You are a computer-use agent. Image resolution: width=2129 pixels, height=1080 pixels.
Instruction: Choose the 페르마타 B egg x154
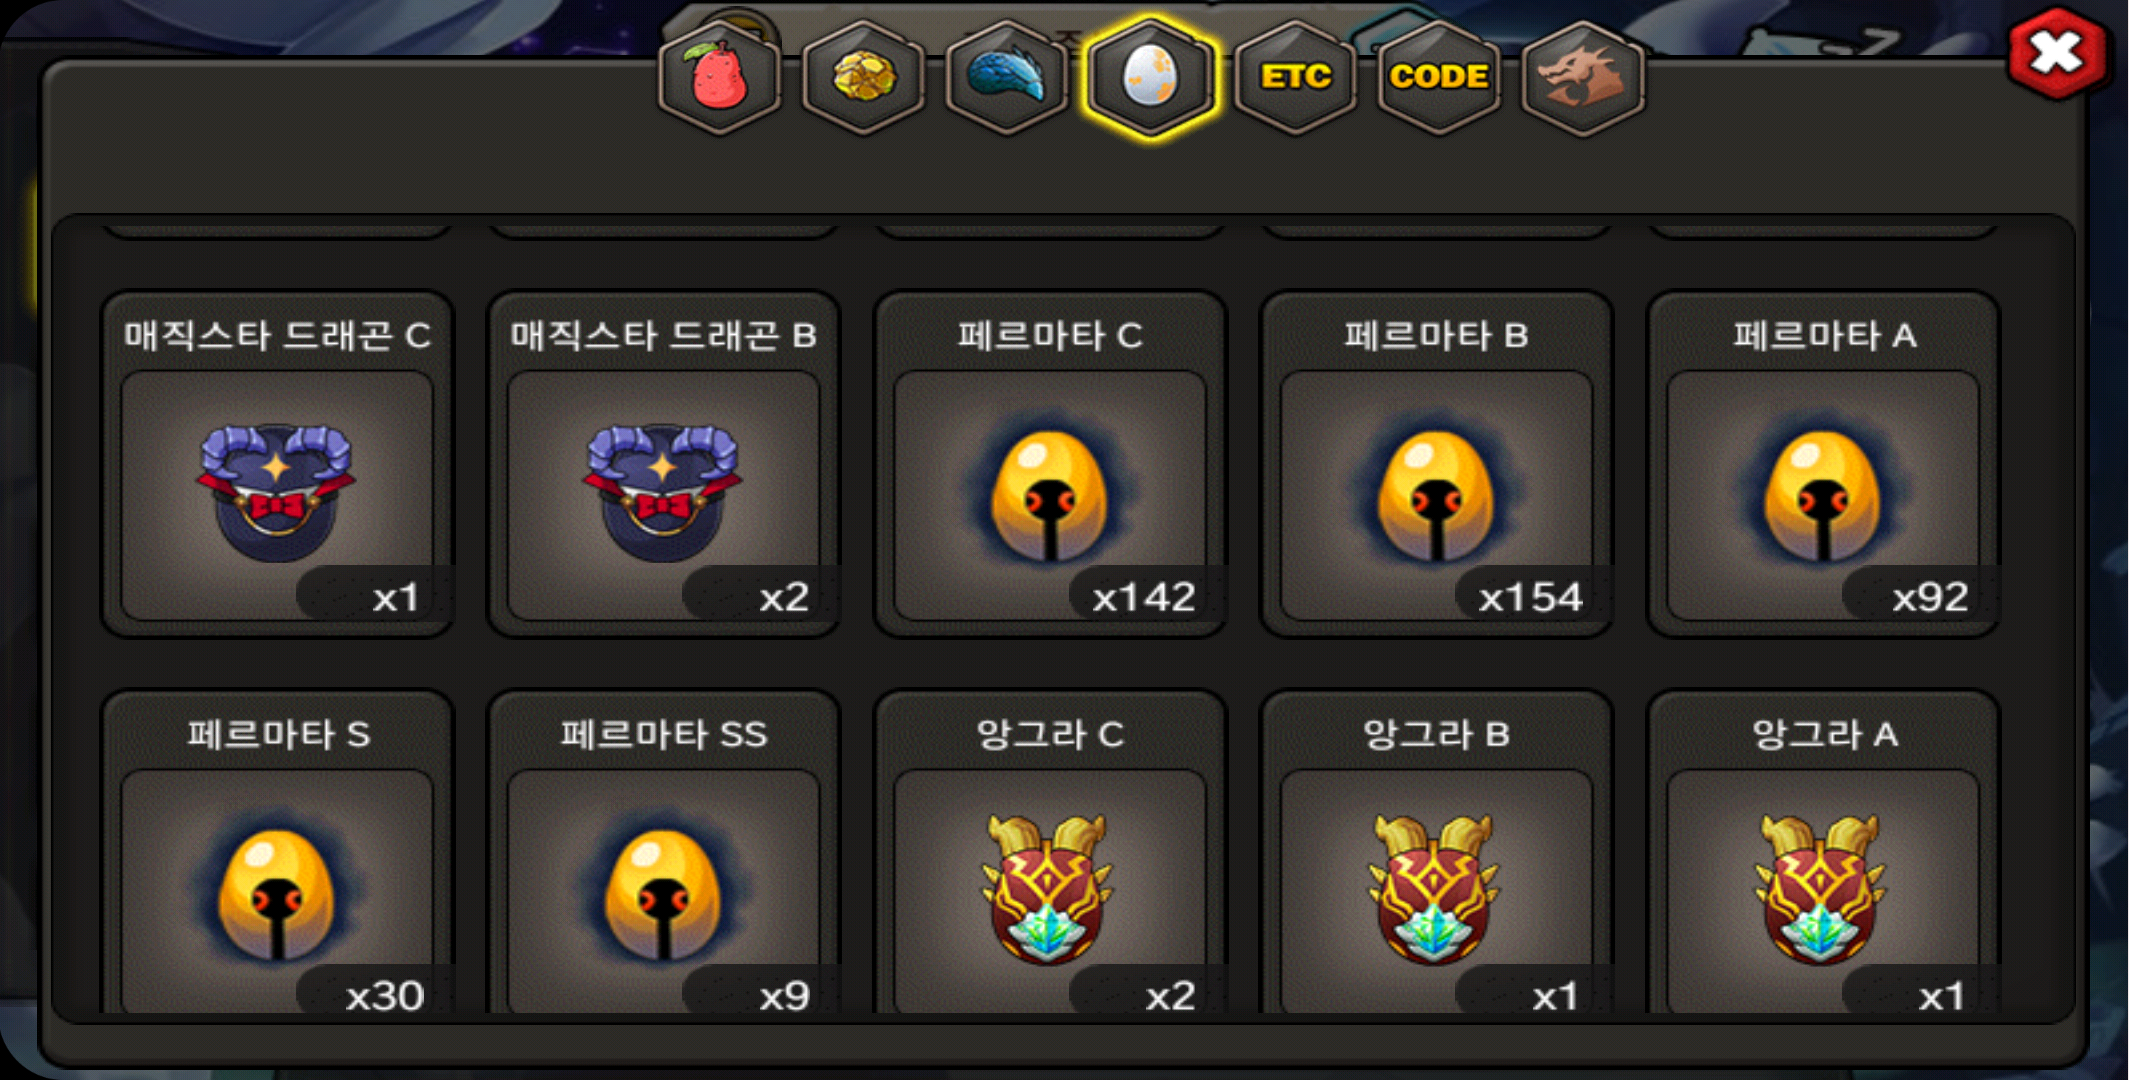[1436, 465]
